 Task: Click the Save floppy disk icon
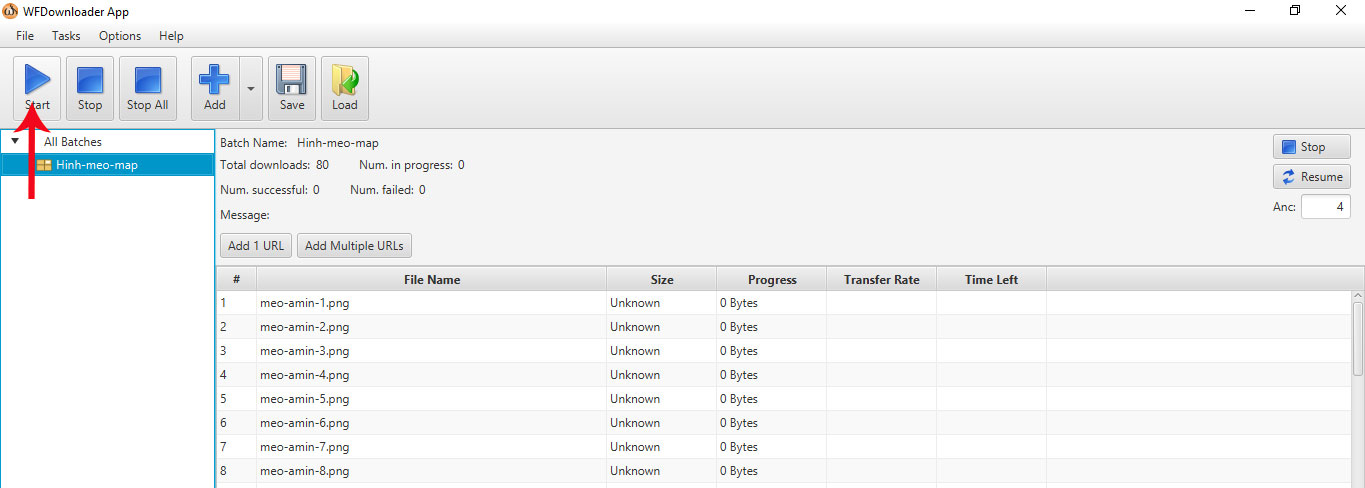[x=292, y=80]
